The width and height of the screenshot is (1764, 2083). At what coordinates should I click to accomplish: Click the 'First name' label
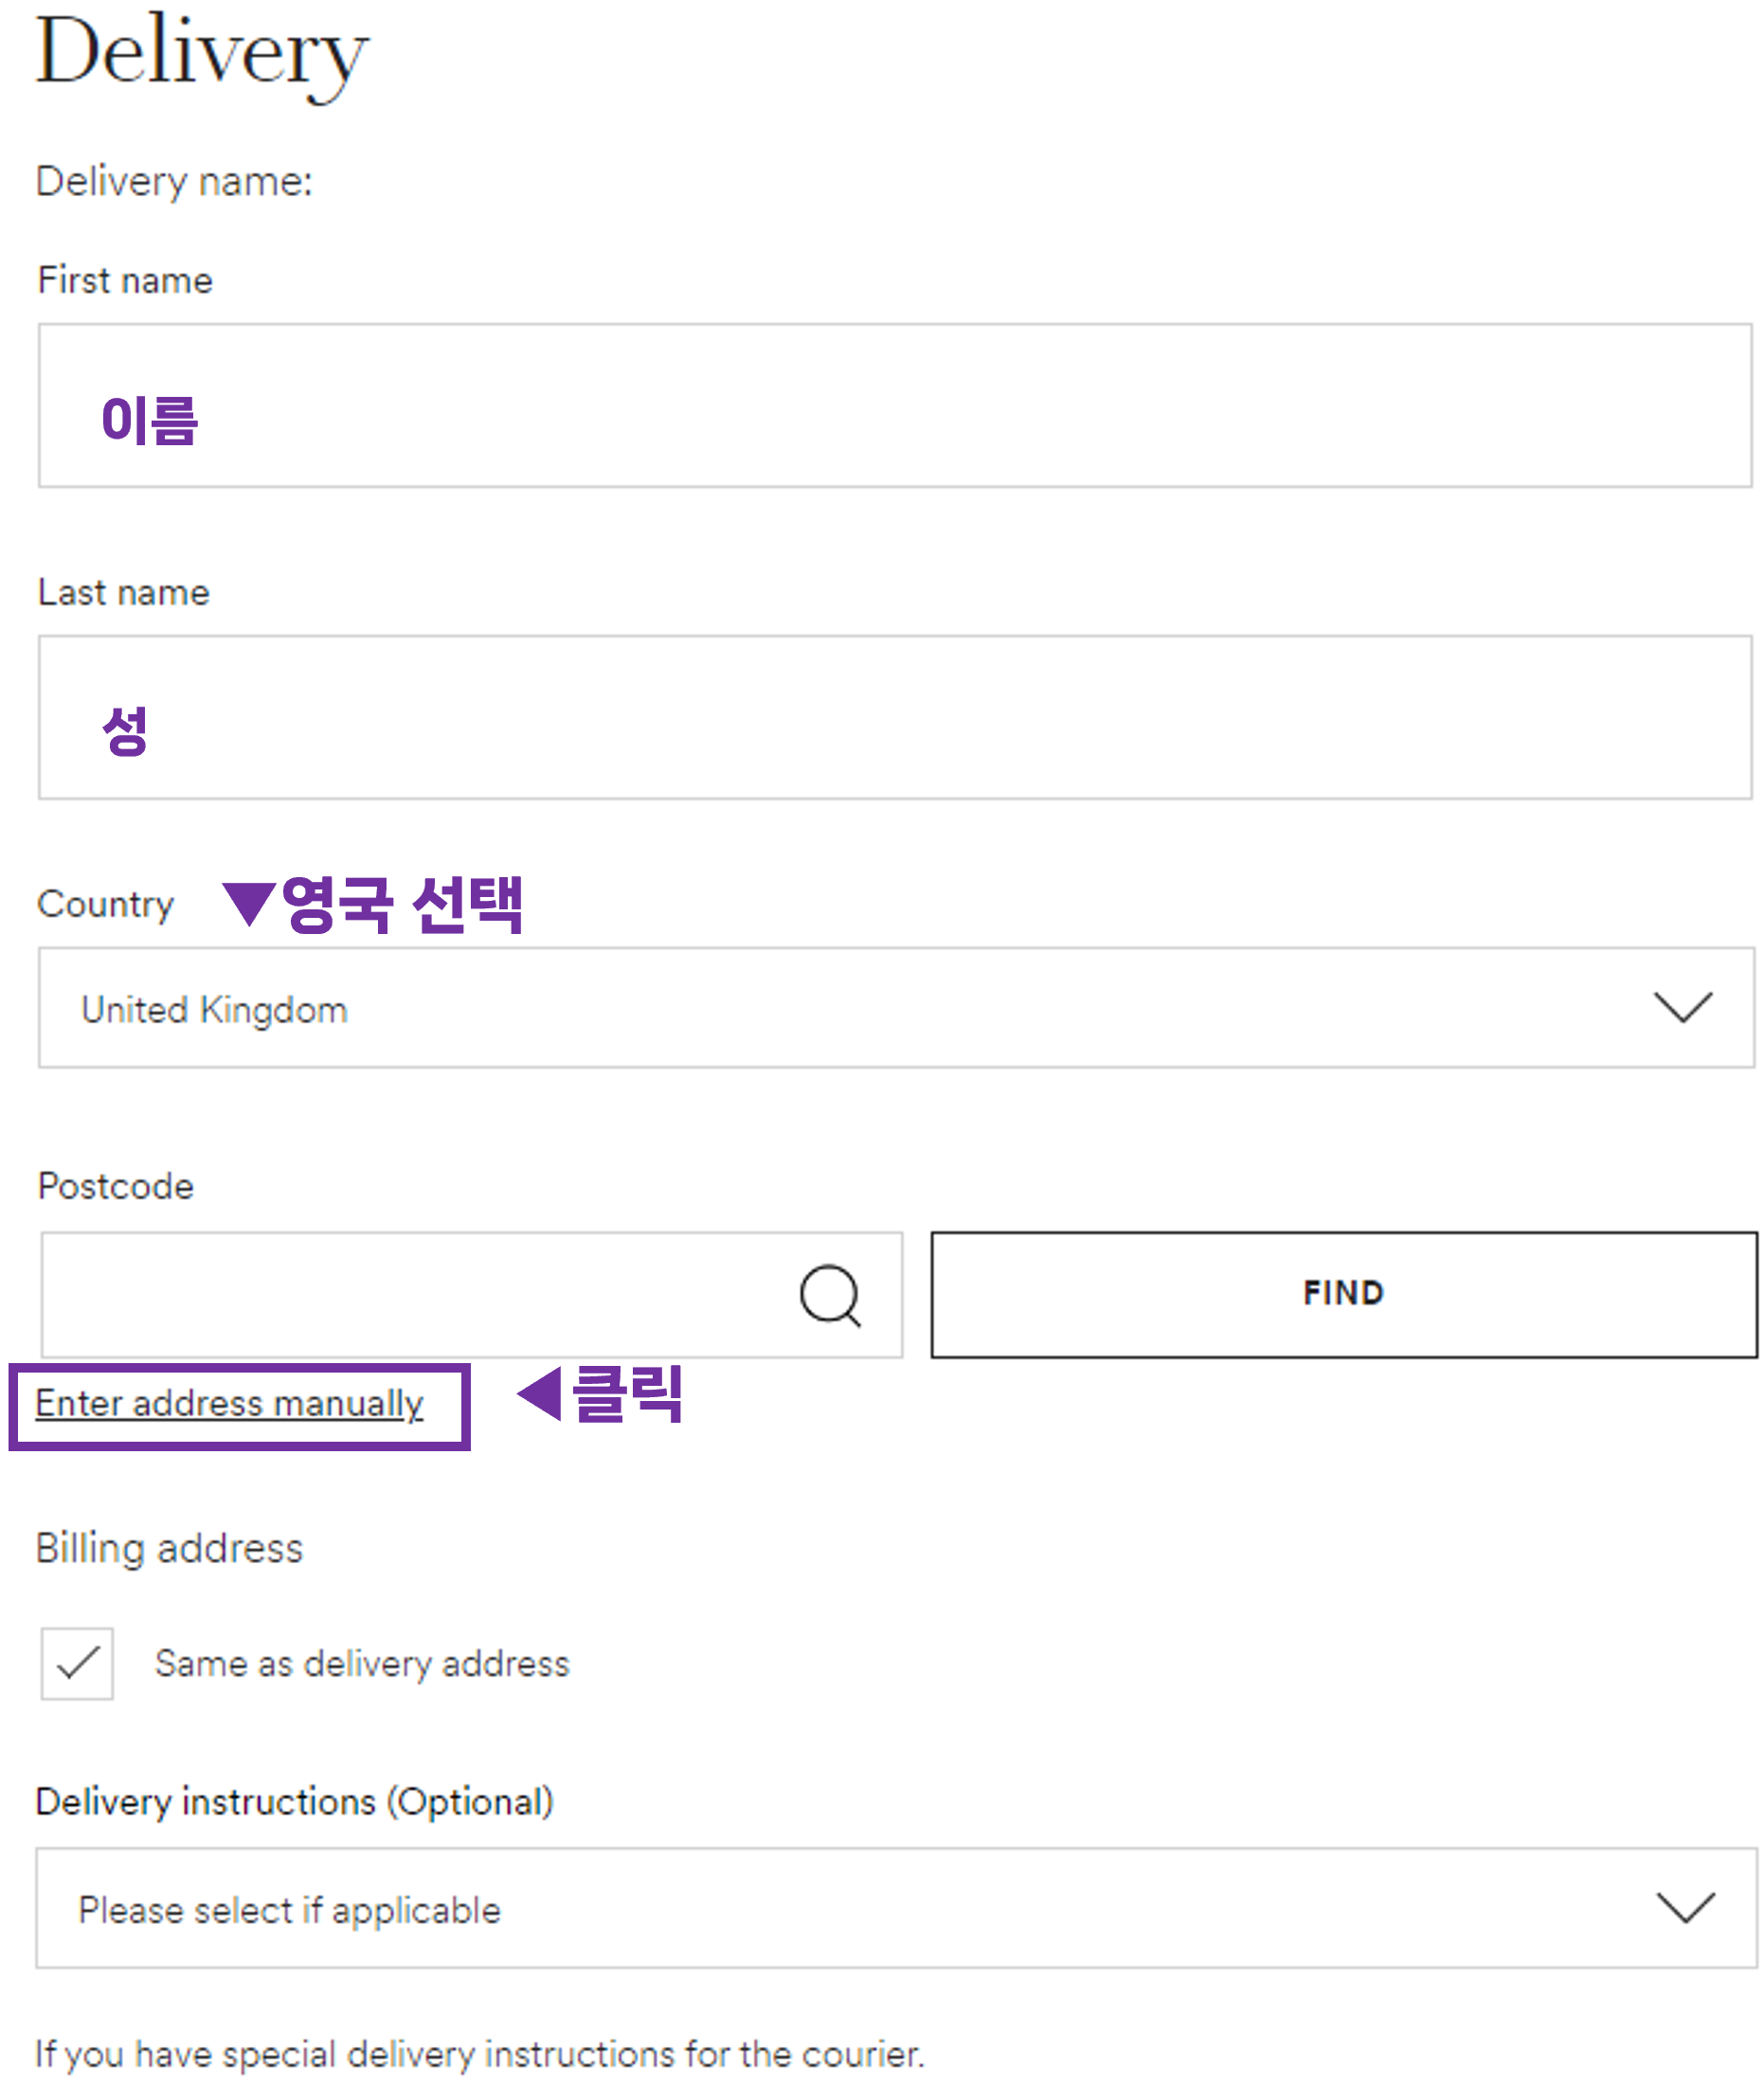coord(125,280)
